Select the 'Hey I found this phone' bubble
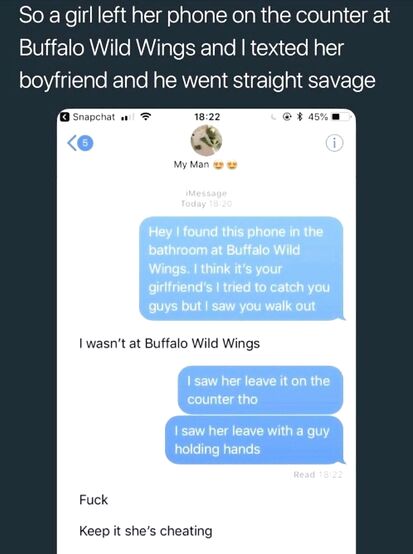This screenshot has width=413, height=554. 241,269
